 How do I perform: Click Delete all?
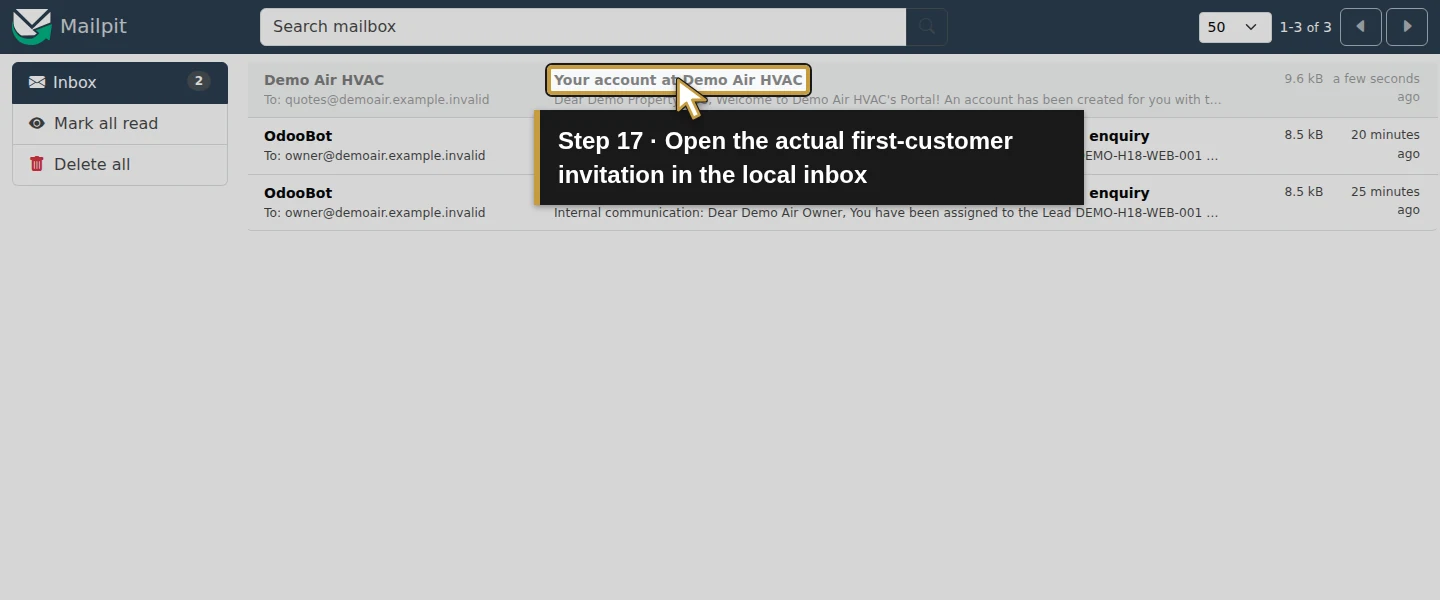click(x=120, y=164)
